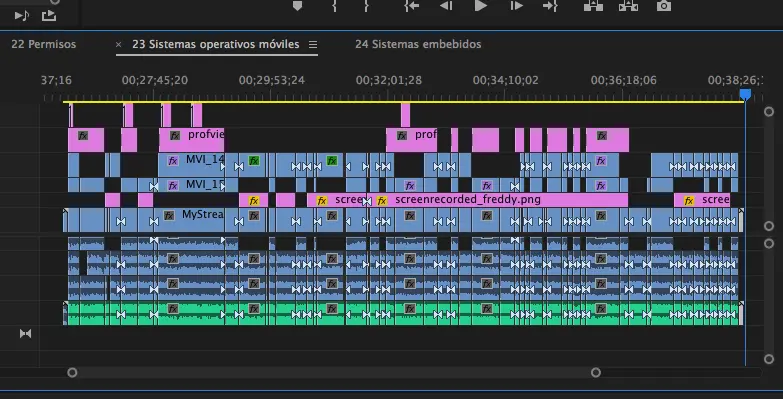The image size is (783, 399).
Task: Click the fx badge on the profvie clip
Action: click(175, 135)
